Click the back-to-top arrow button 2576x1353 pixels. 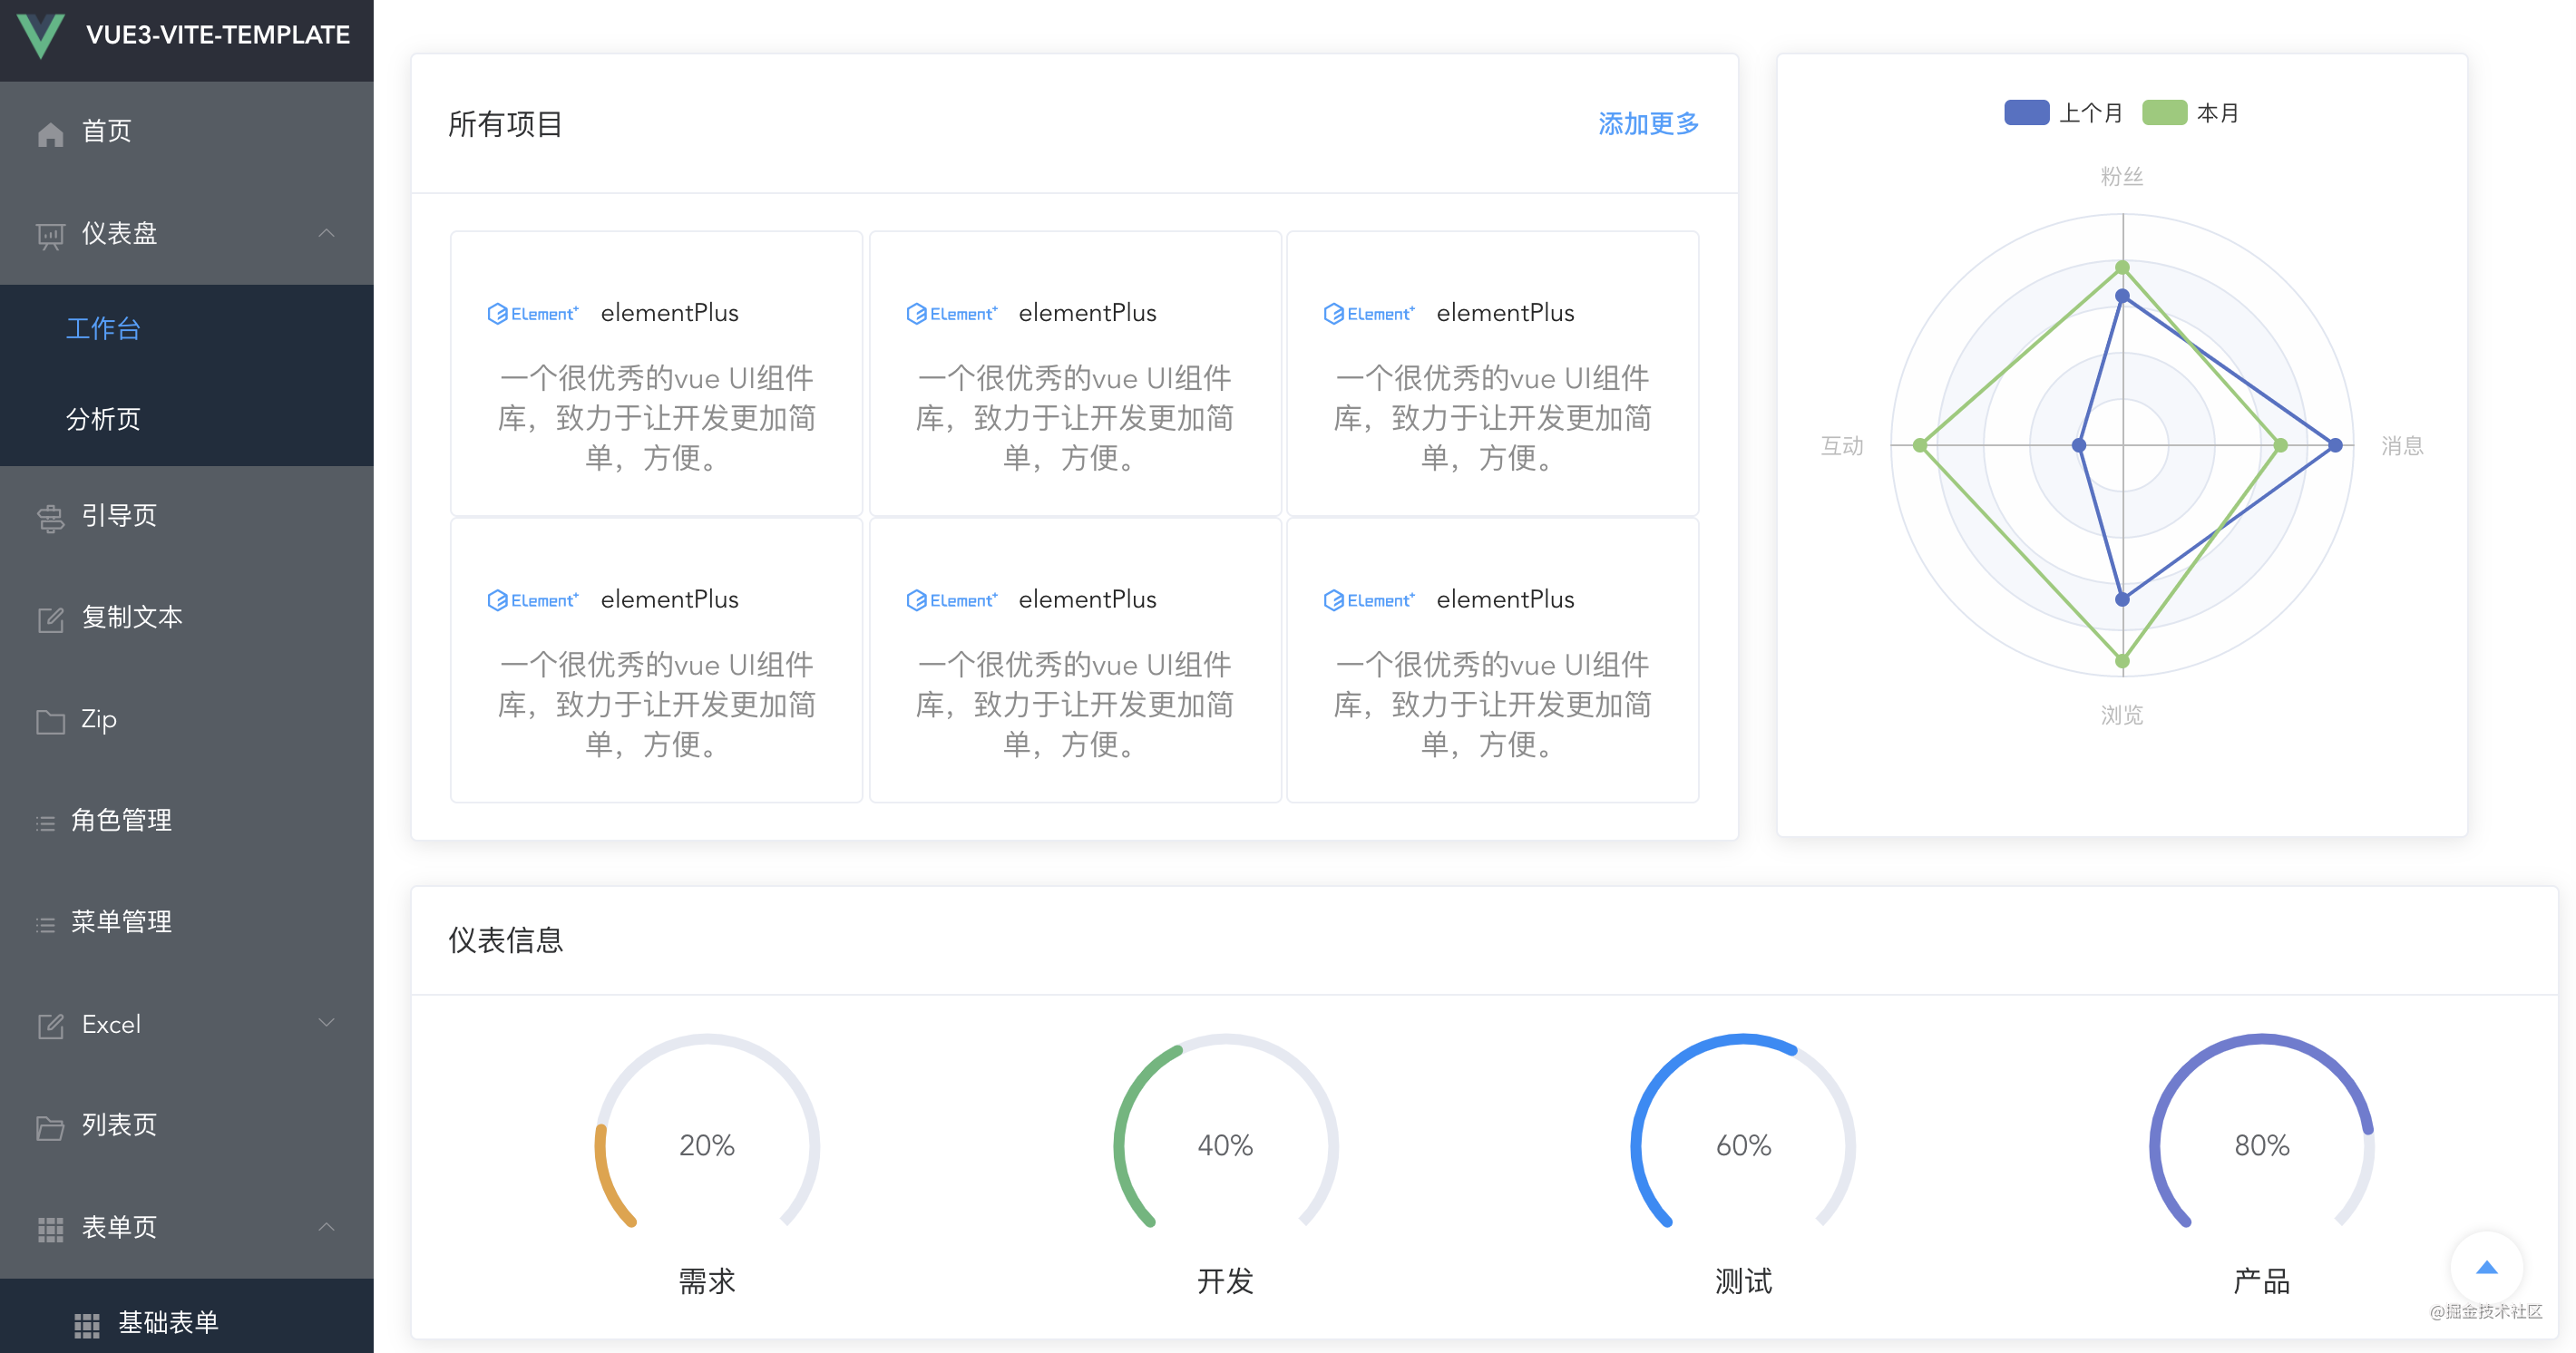(2486, 1267)
